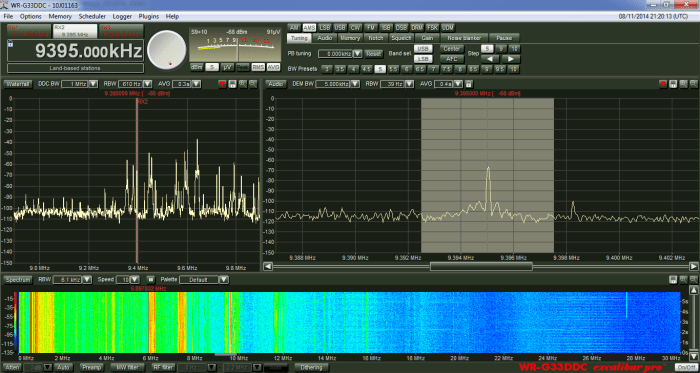Select the RX1 receiver panel

(x=28, y=31)
